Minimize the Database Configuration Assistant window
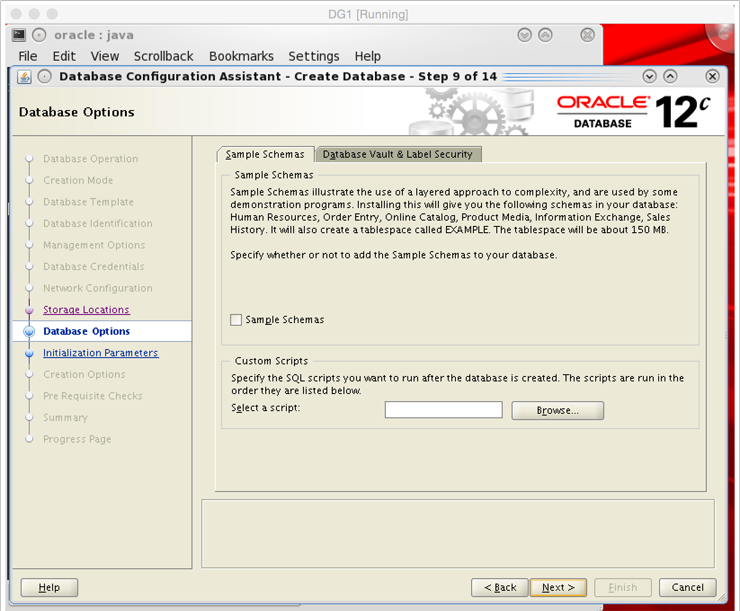The height and width of the screenshot is (611, 740). (649, 76)
